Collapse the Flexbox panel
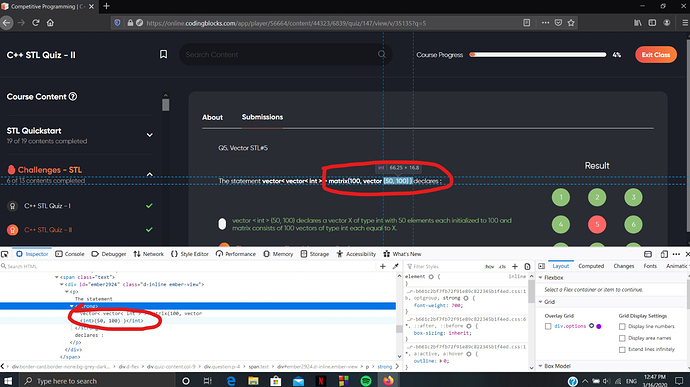Viewport: 690px width, 387px height. pyautogui.click(x=540, y=278)
